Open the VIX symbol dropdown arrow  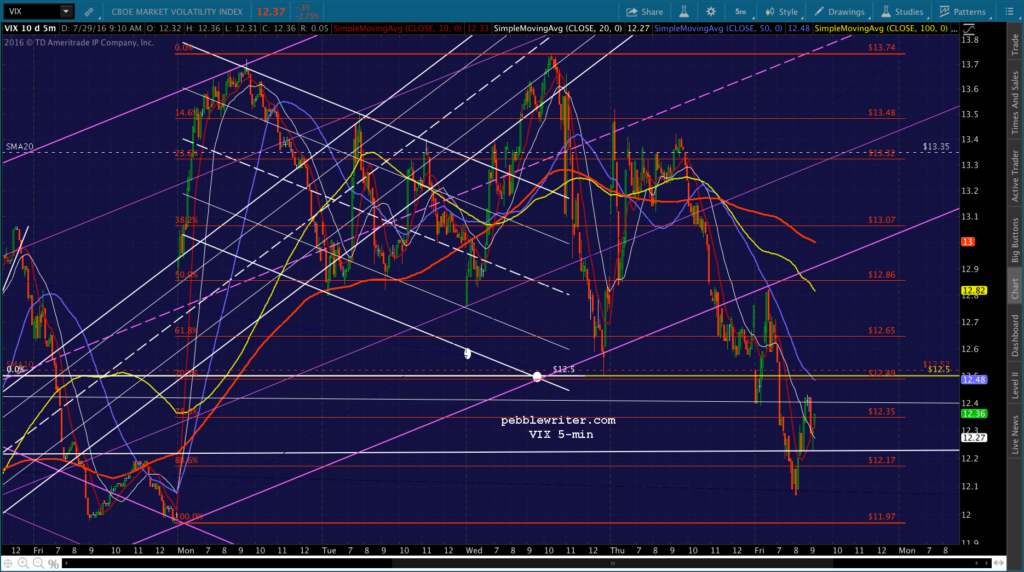pos(66,12)
